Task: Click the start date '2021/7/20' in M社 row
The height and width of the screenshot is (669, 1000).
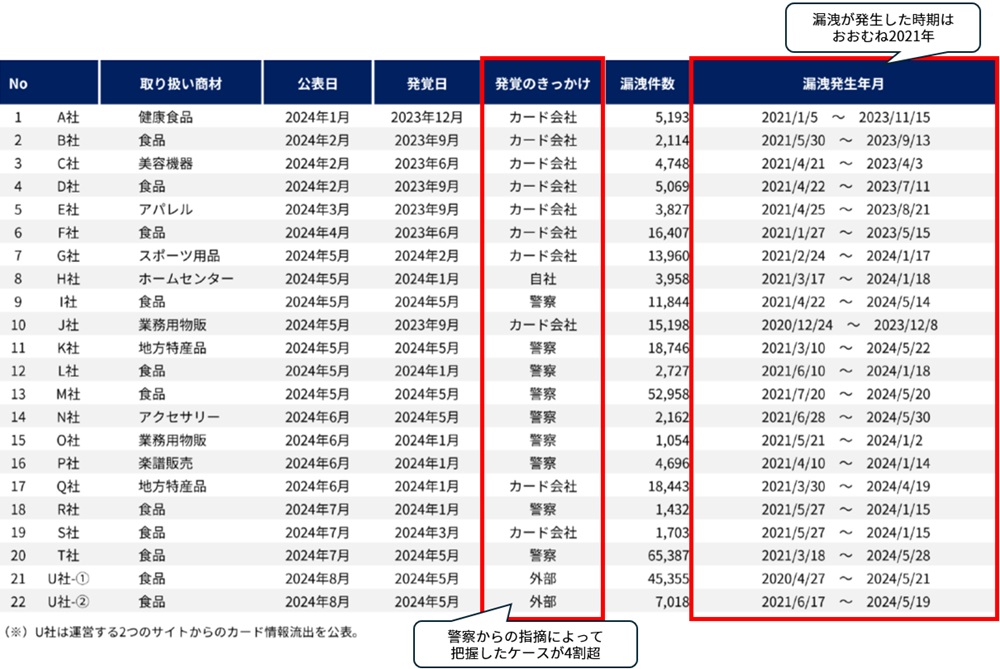Action: [x=793, y=394]
